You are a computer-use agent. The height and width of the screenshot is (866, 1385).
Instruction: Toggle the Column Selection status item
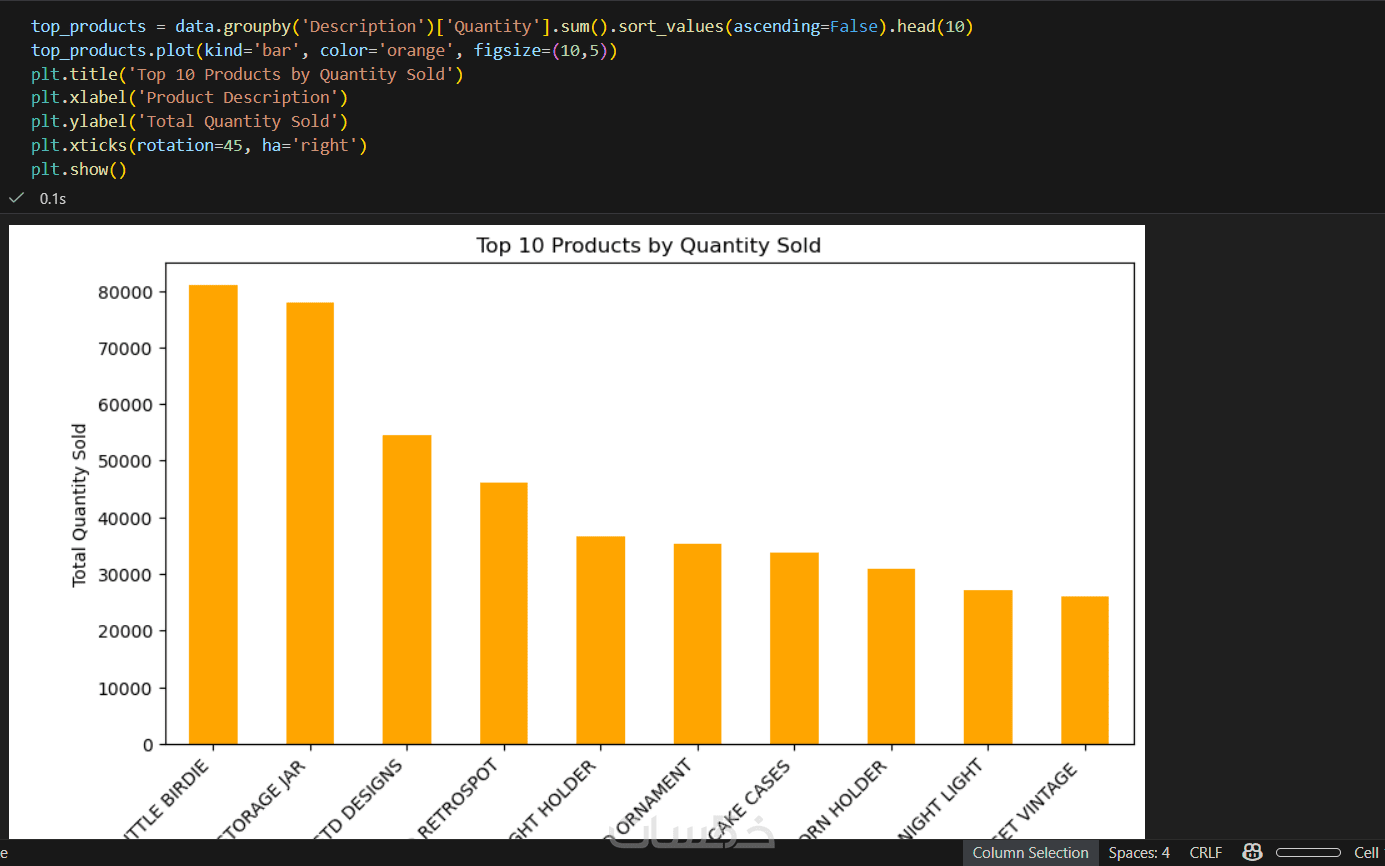[x=1030, y=852]
